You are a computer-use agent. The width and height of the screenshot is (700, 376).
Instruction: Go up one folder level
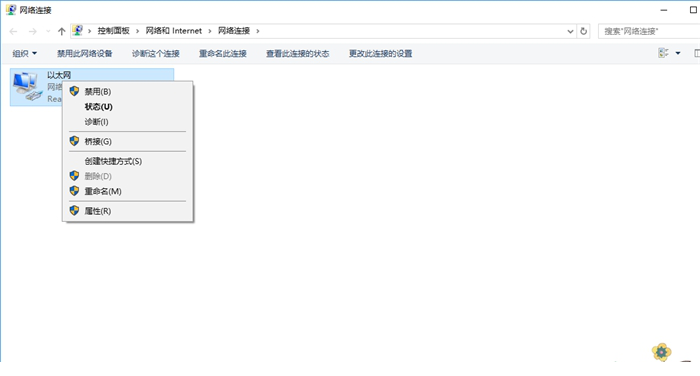(x=62, y=31)
